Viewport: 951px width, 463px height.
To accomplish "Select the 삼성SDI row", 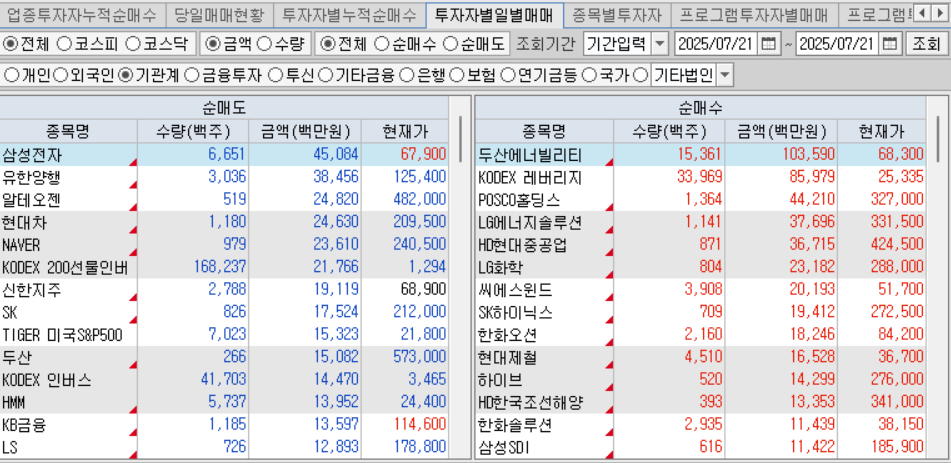I will 701,448.
